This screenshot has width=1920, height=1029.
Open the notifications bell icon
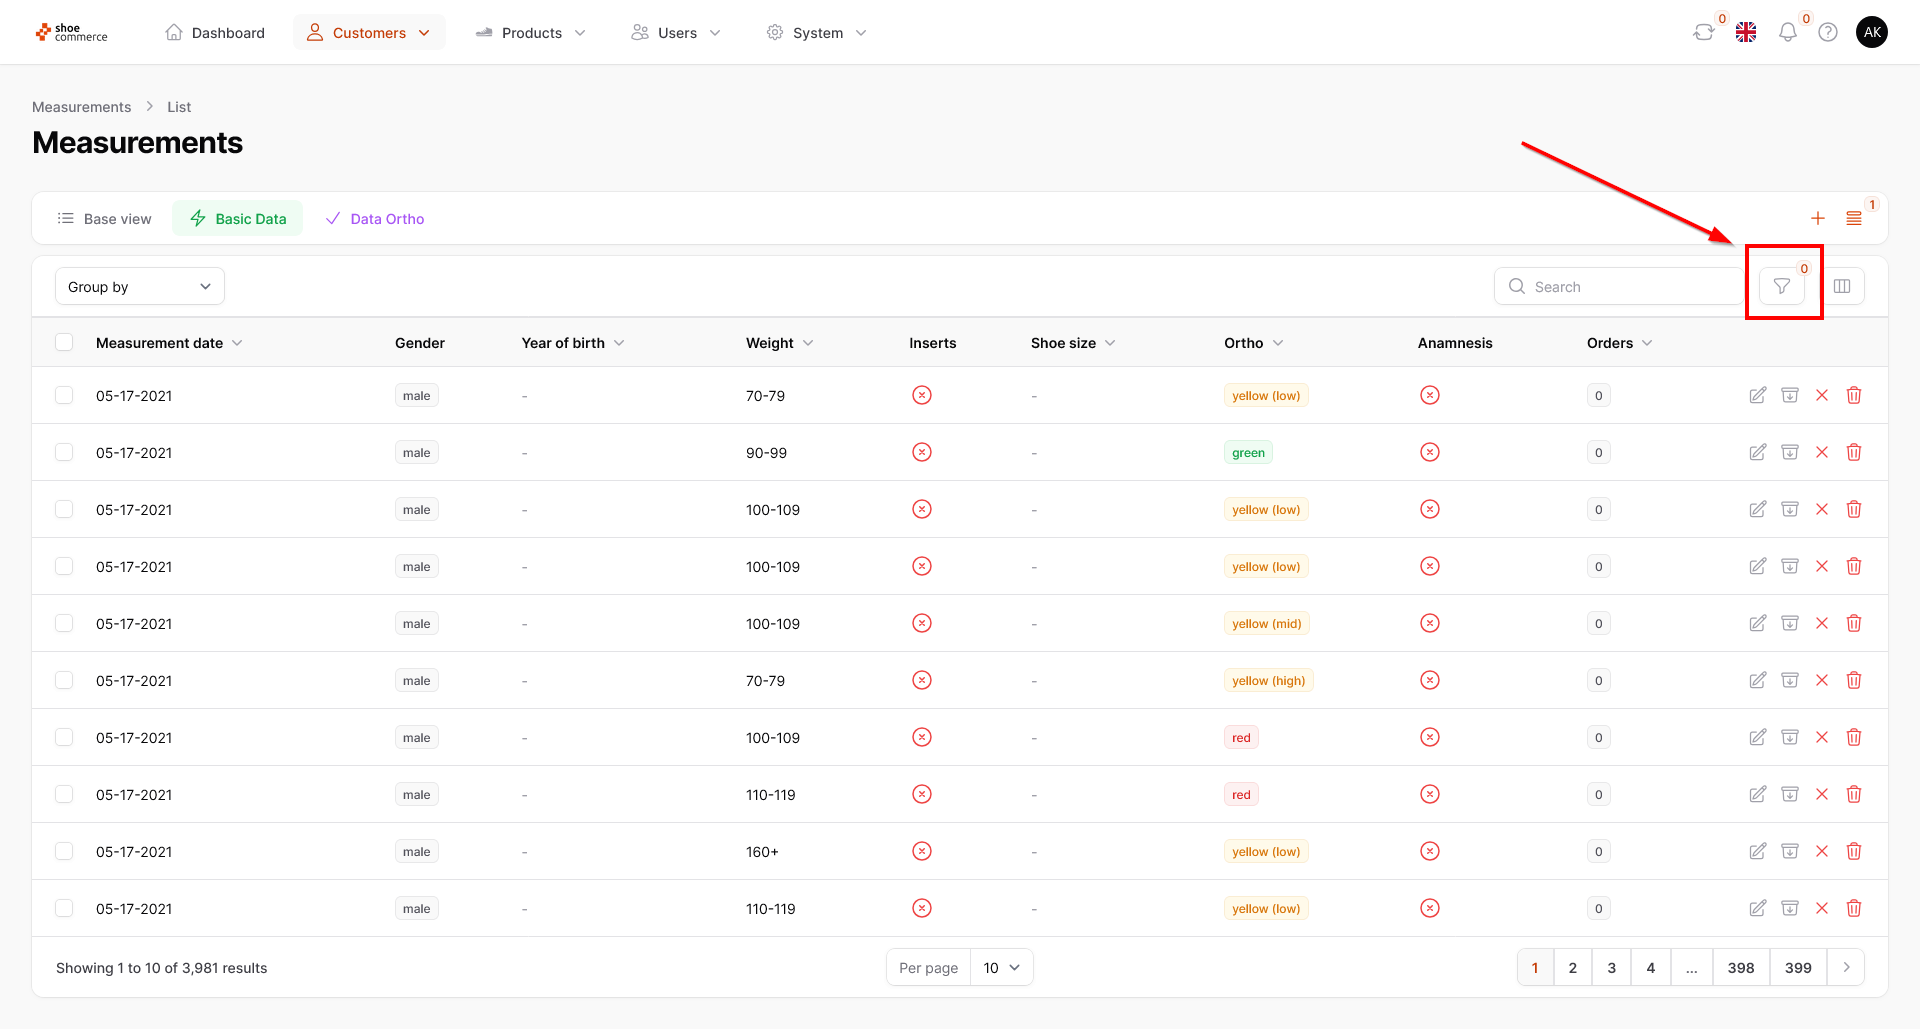click(x=1787, y=33)
